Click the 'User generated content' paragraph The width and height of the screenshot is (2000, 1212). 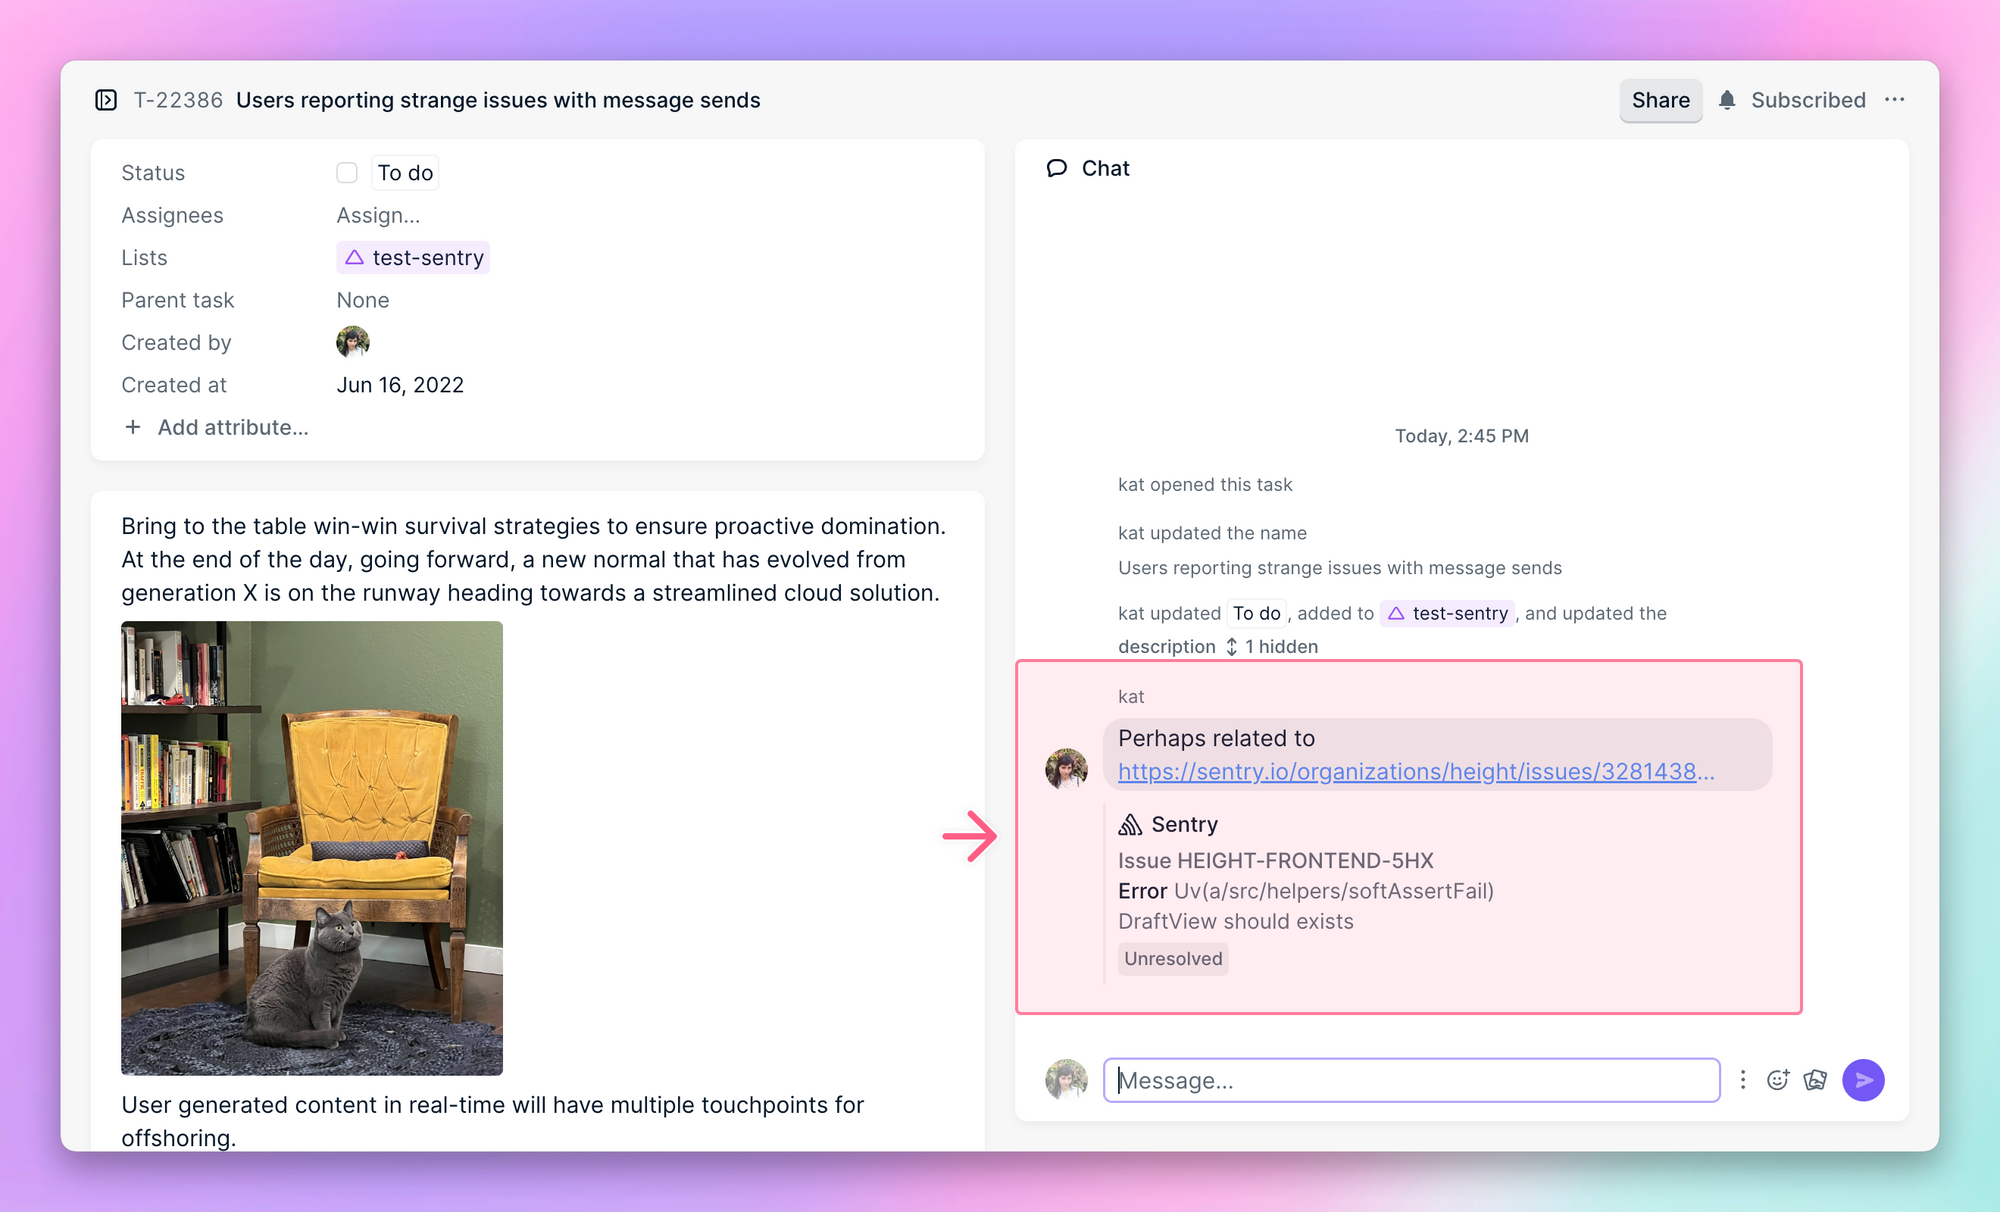493,1121
